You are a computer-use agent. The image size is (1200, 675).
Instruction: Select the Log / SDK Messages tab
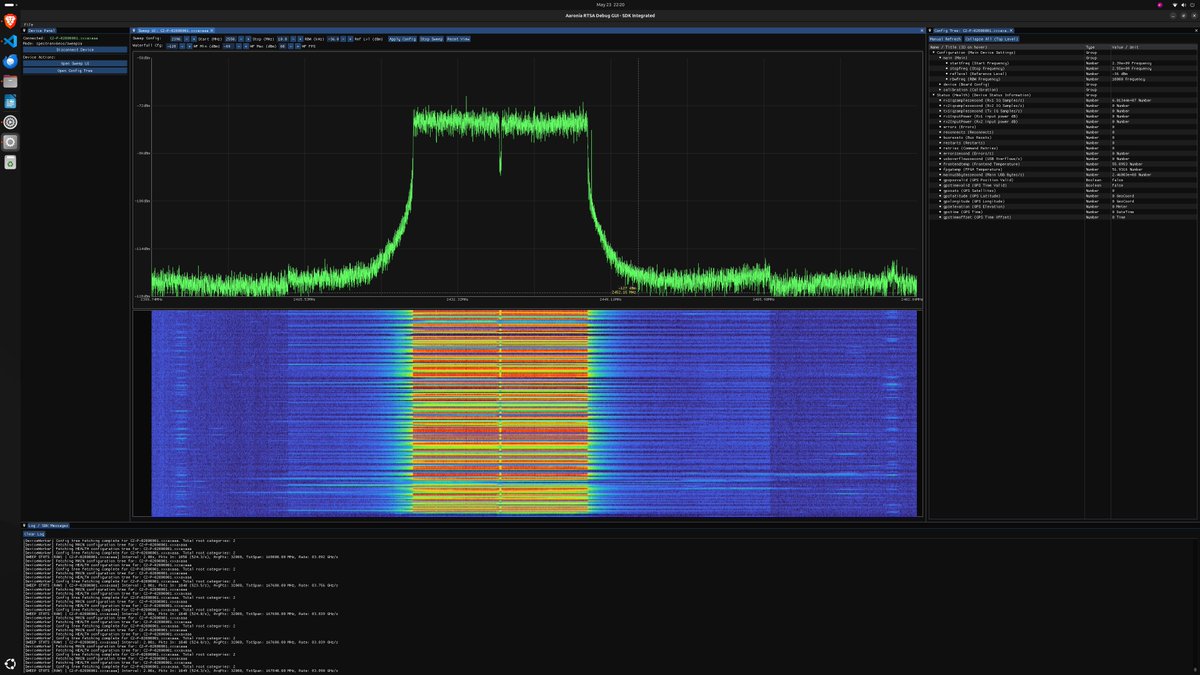tap(49, 524)
